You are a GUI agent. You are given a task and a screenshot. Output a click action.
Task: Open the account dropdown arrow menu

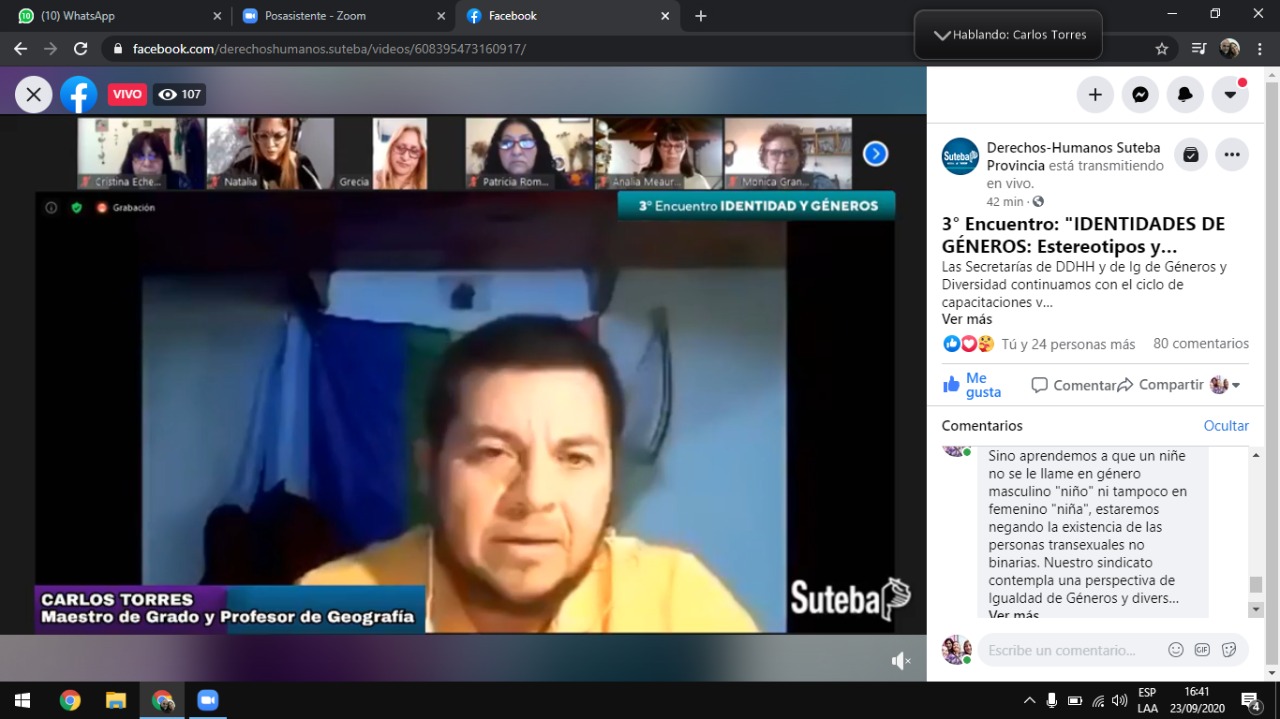tap(1230, 94)
